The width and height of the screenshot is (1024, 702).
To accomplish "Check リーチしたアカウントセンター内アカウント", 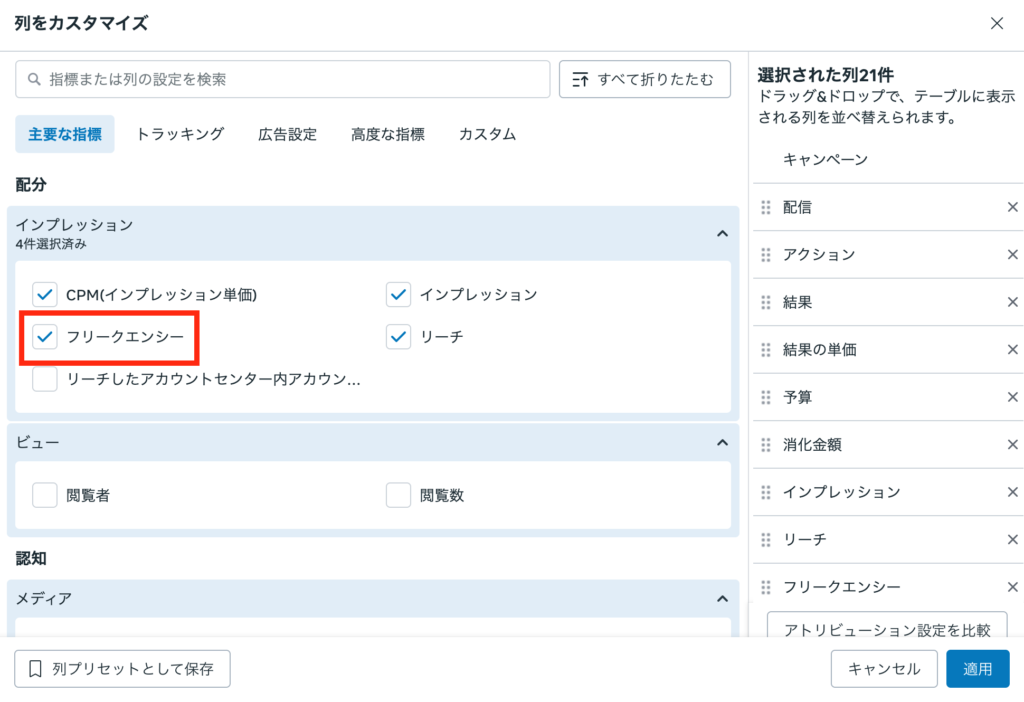I will [44, 380].
